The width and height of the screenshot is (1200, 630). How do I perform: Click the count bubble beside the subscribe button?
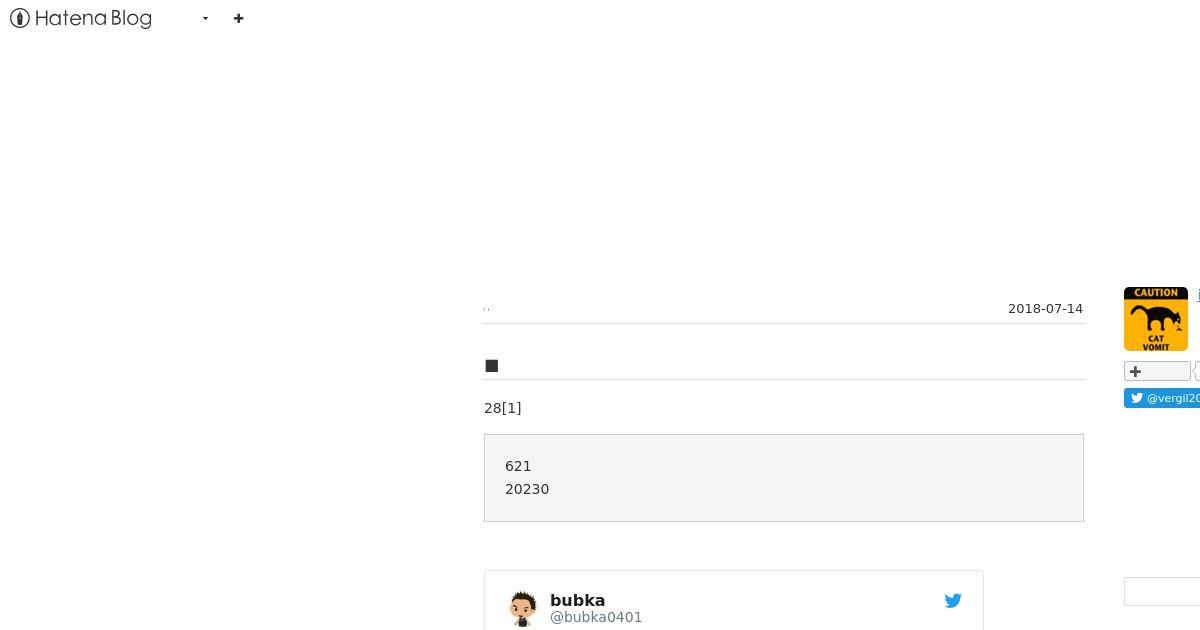point(1197,371)
